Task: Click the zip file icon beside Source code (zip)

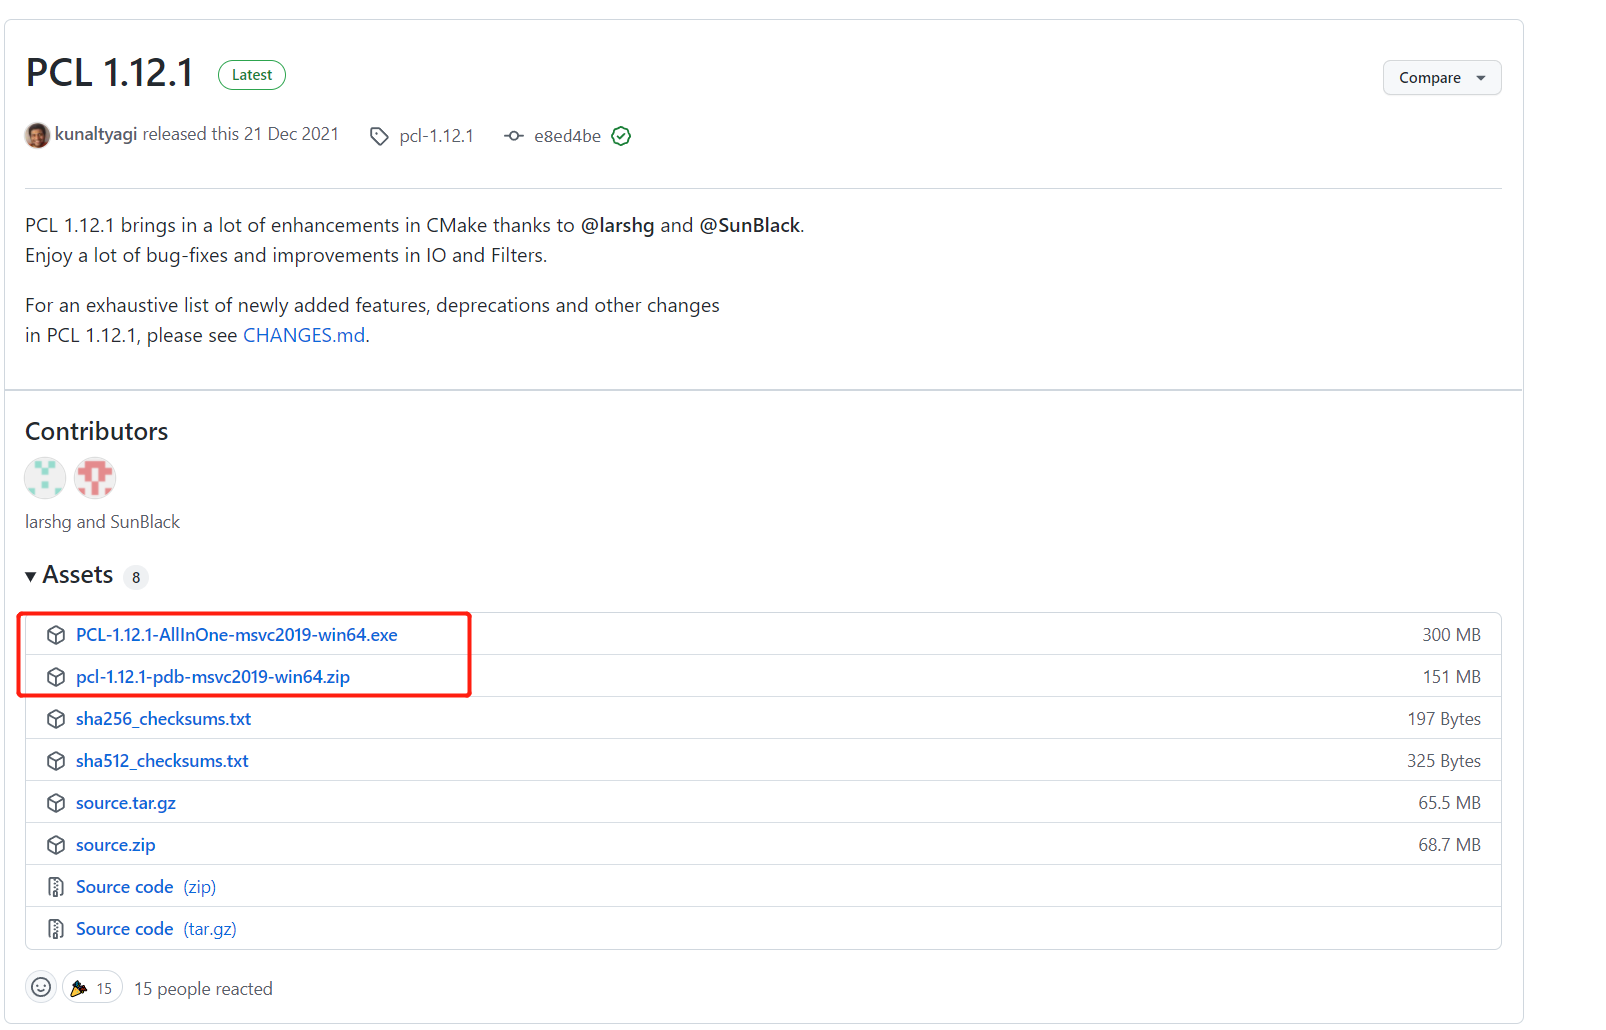Action: point(55,886)
